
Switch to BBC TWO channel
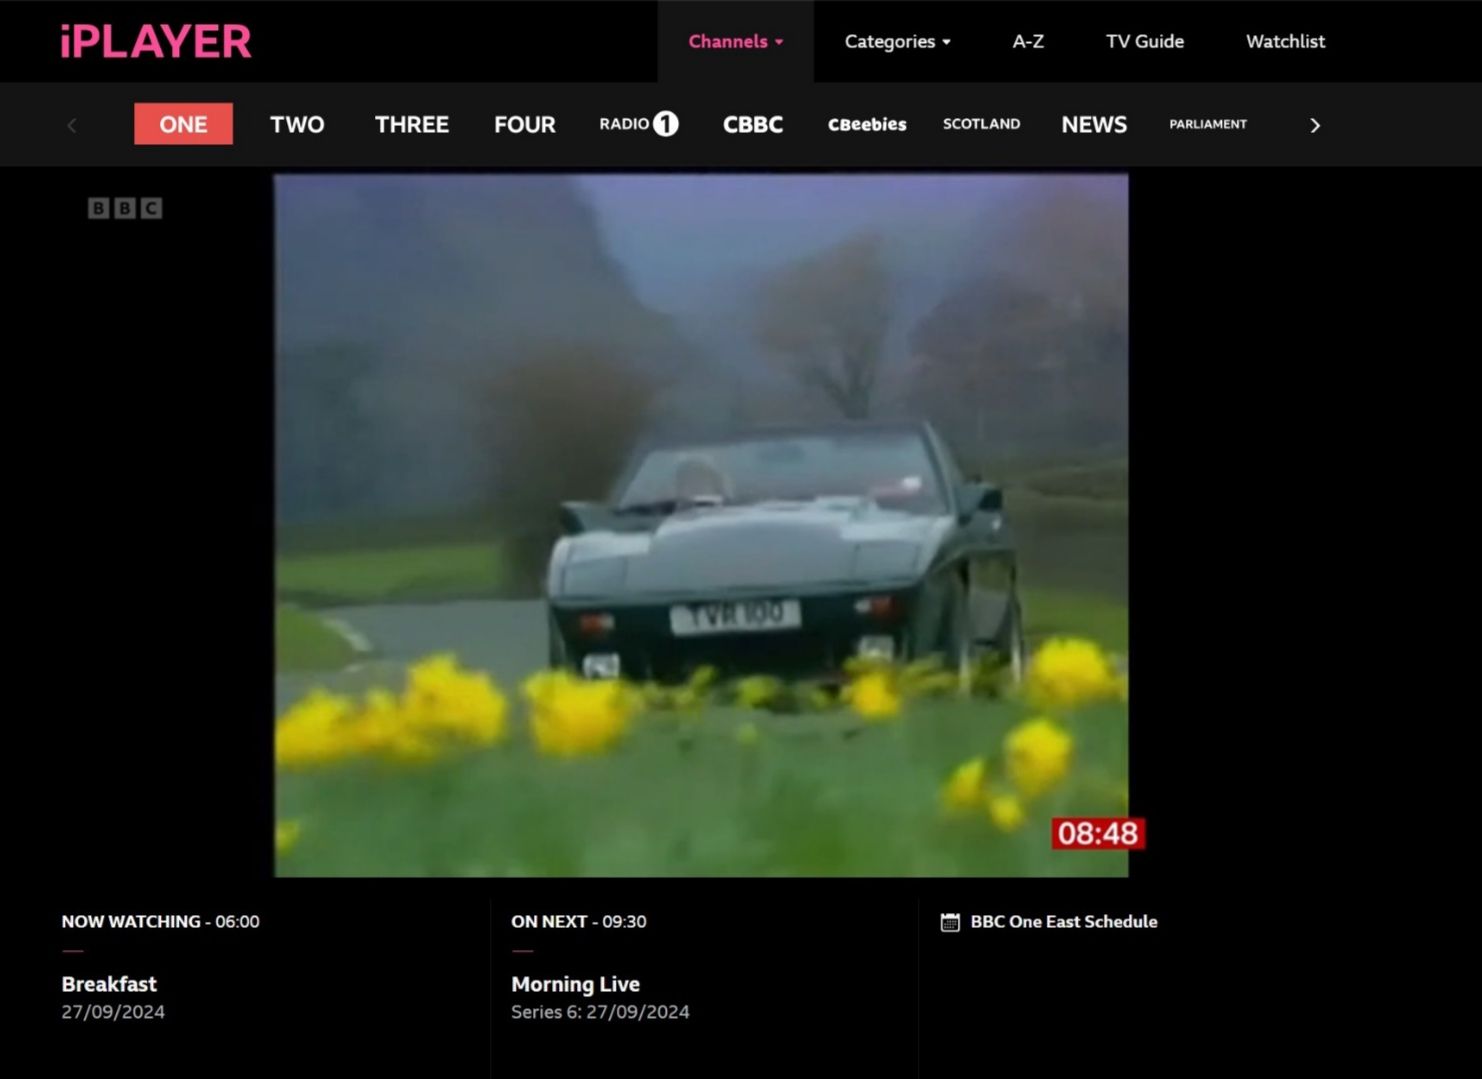pyautogui.click(x=297, y=124)
